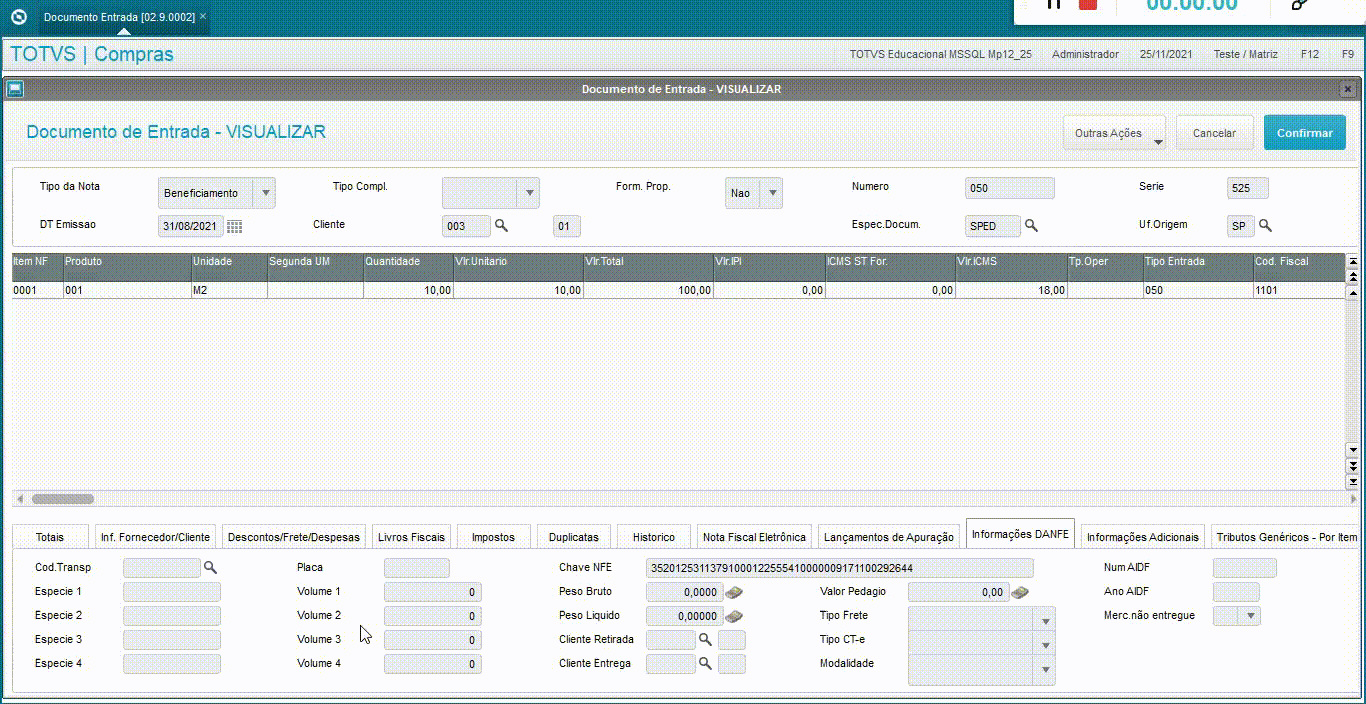This screenshot has width=1366, height=704.
Task: Click the recorder stop button
Action: [1087, 4]
